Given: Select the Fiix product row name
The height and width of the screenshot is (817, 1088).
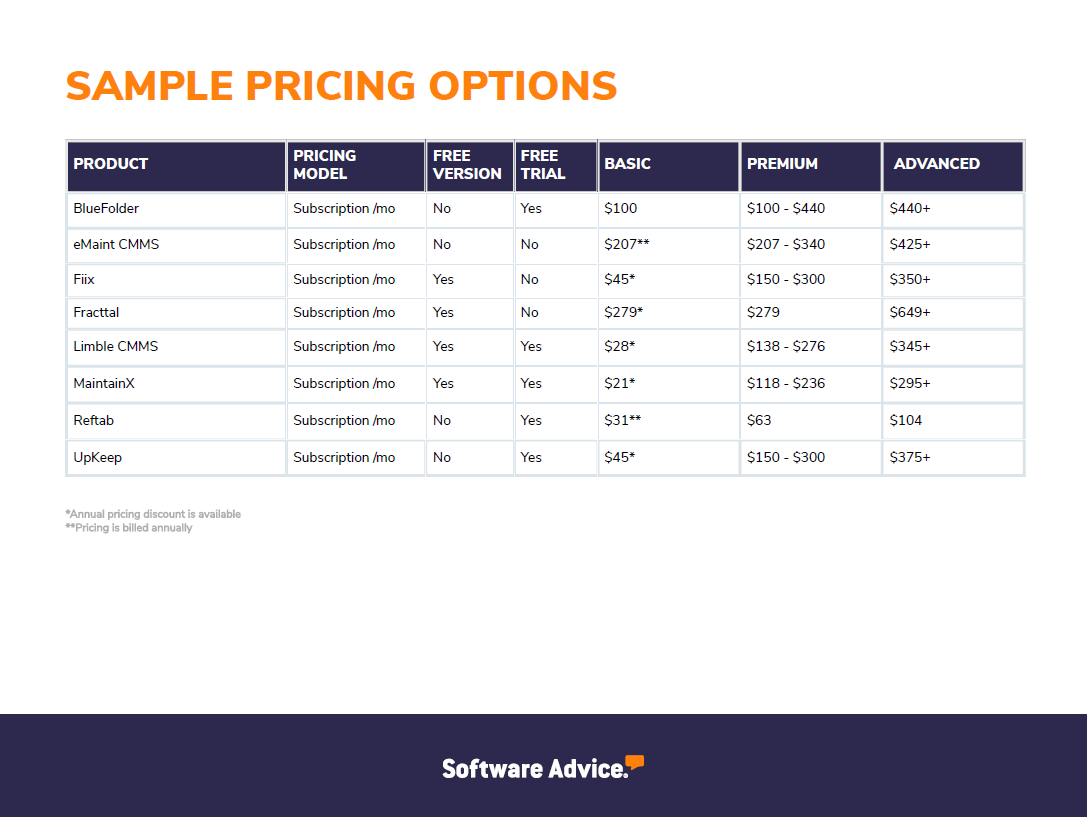Looking at the screenshot, I should pyautogui.click(x=84, y=279).
